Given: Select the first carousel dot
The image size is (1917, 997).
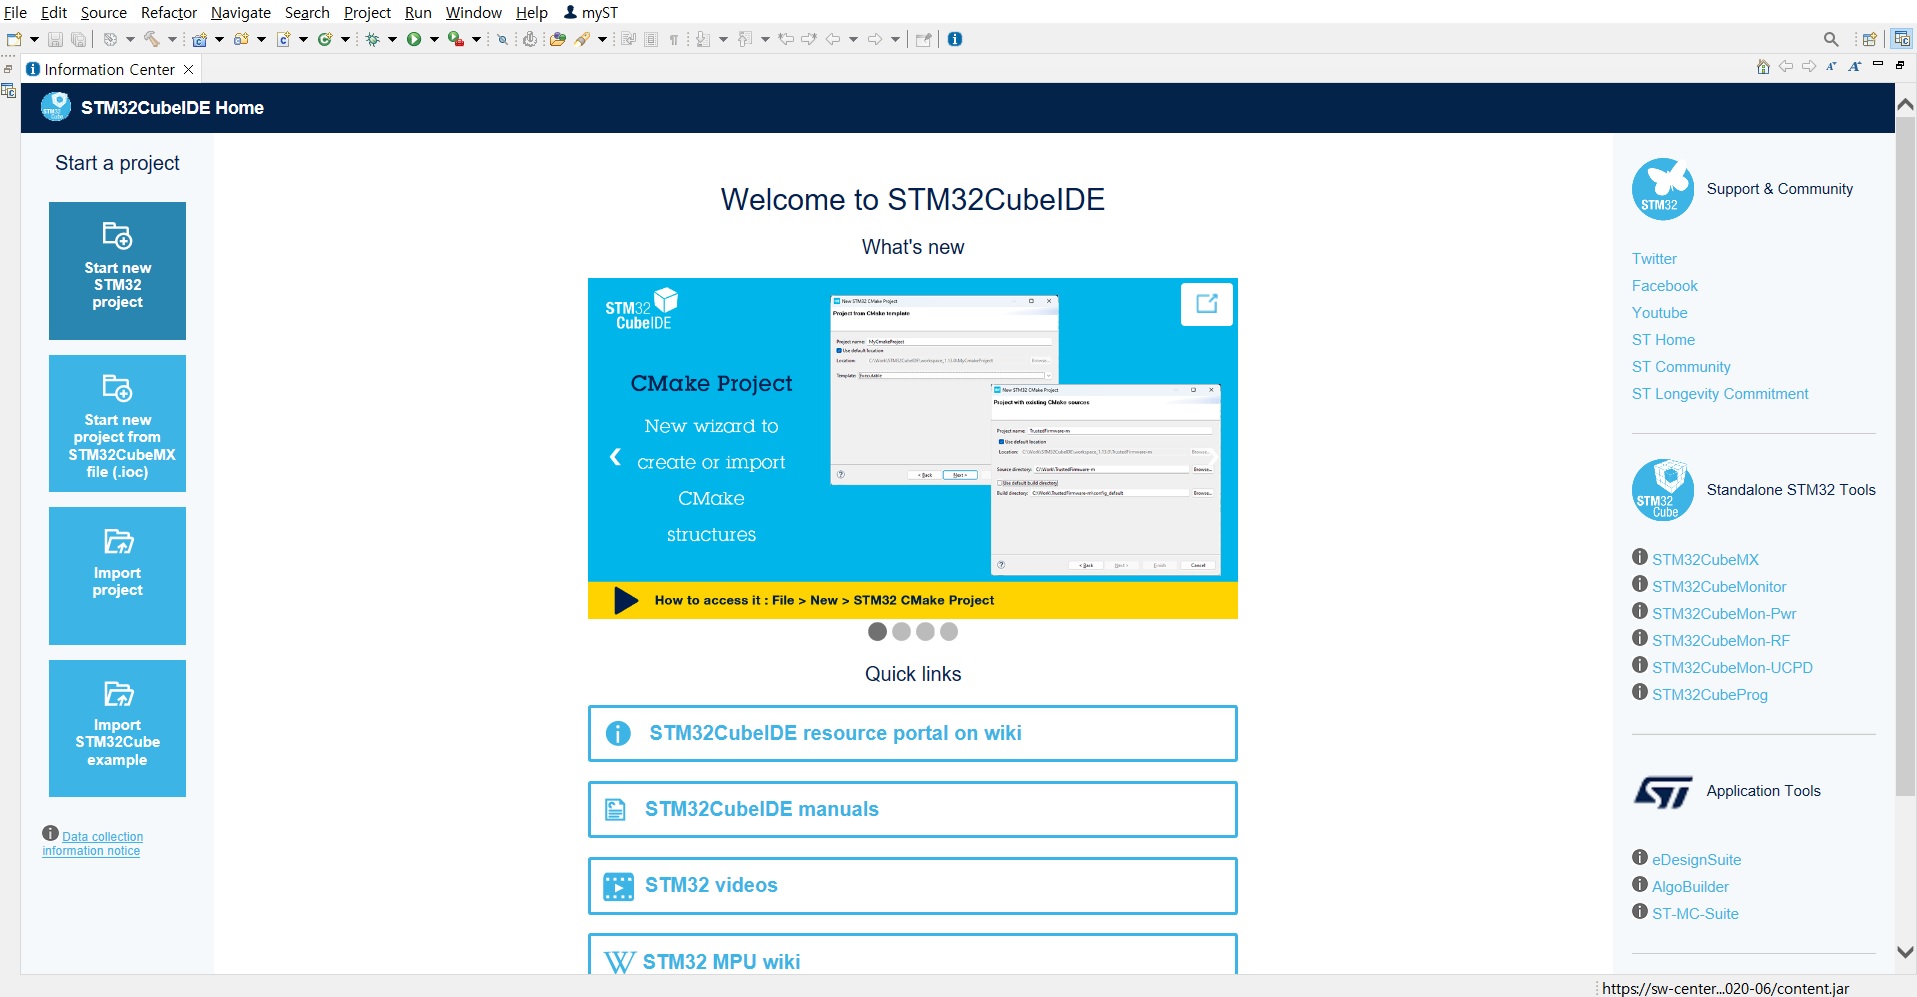Looking at the screenshot, I should [x=877, y=631].
